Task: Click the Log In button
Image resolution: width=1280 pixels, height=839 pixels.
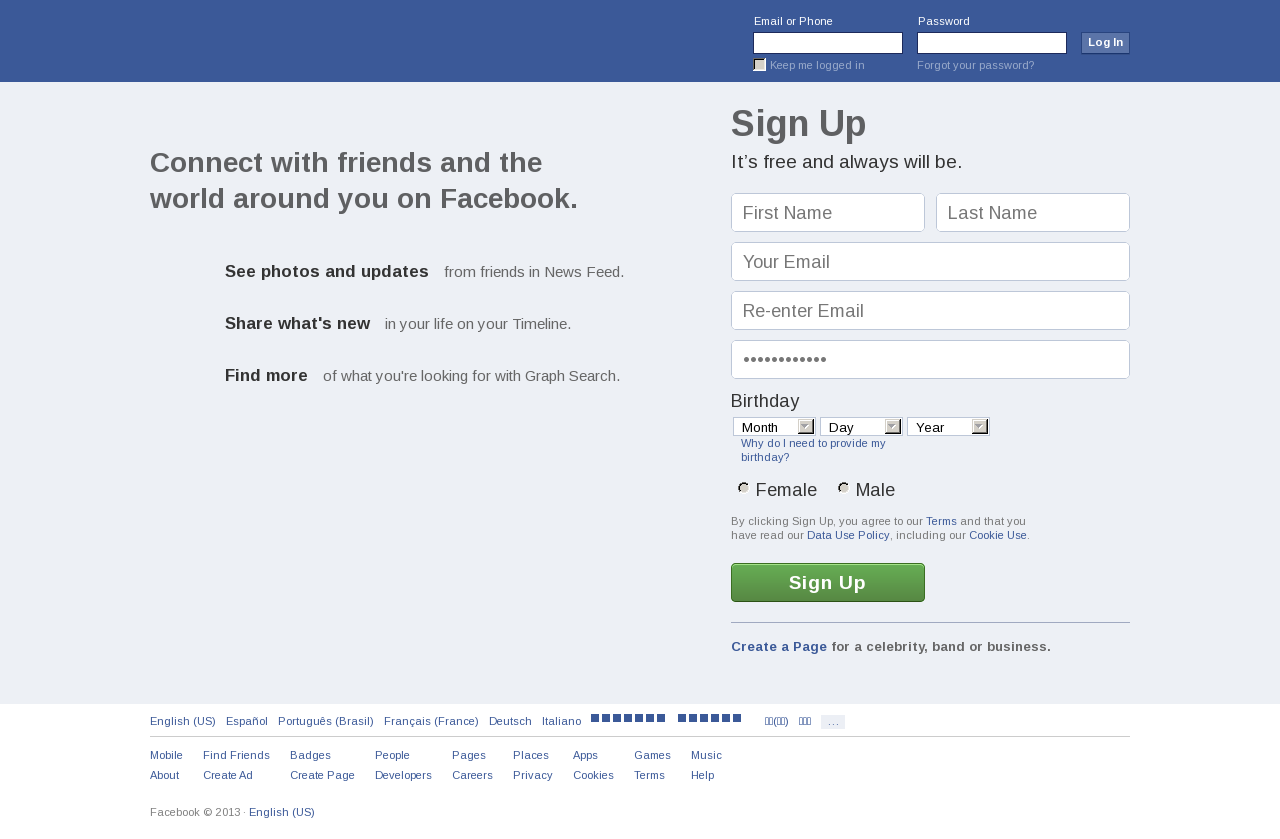Action: tap(1105, 43)
